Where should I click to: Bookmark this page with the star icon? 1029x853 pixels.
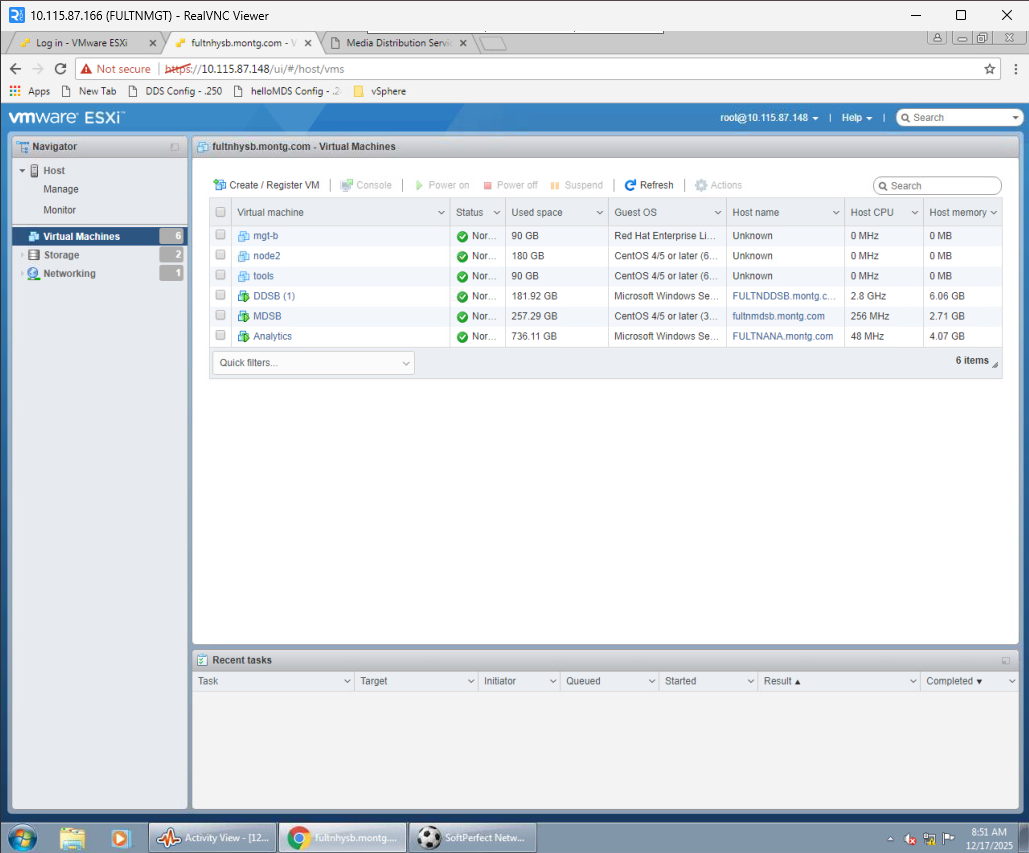[x=990, y=69]
